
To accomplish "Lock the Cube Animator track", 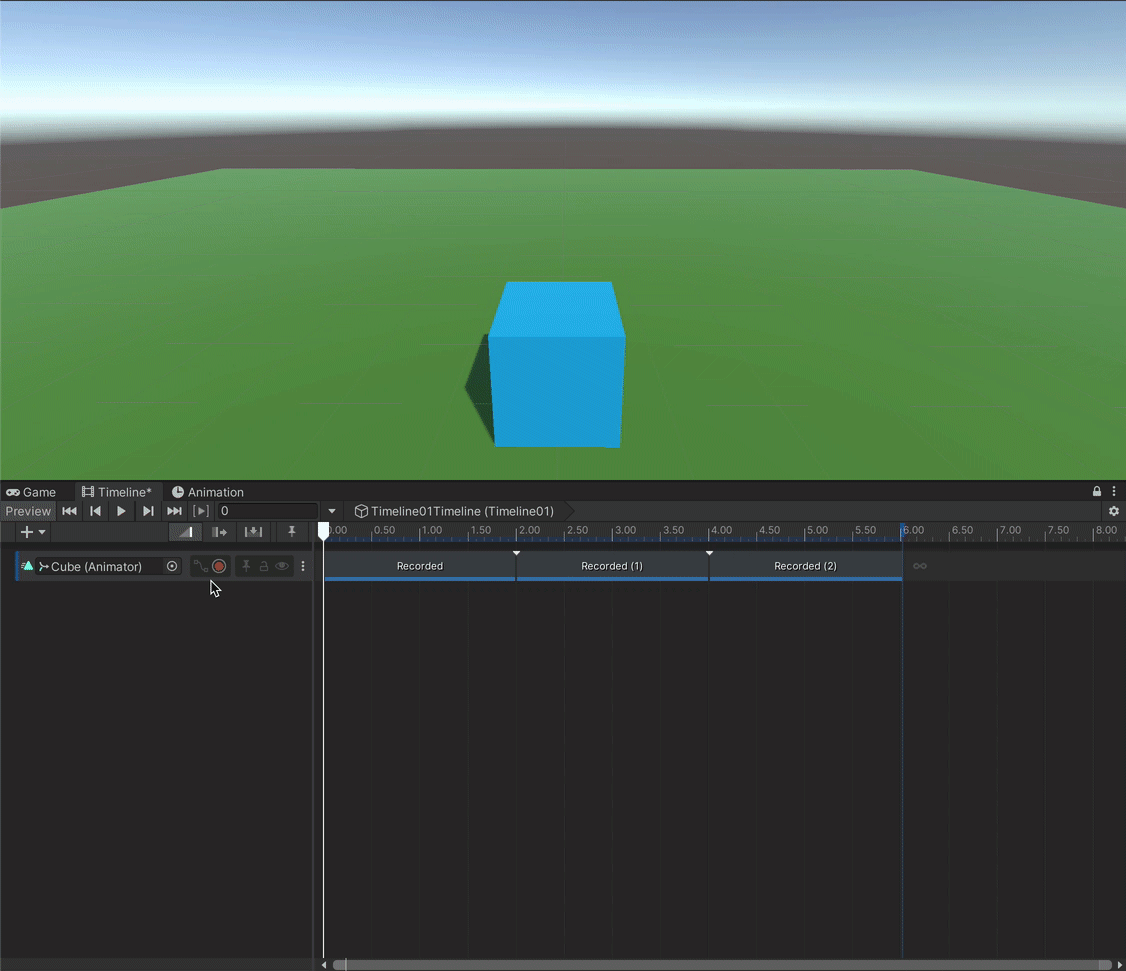I will [265, 566].
